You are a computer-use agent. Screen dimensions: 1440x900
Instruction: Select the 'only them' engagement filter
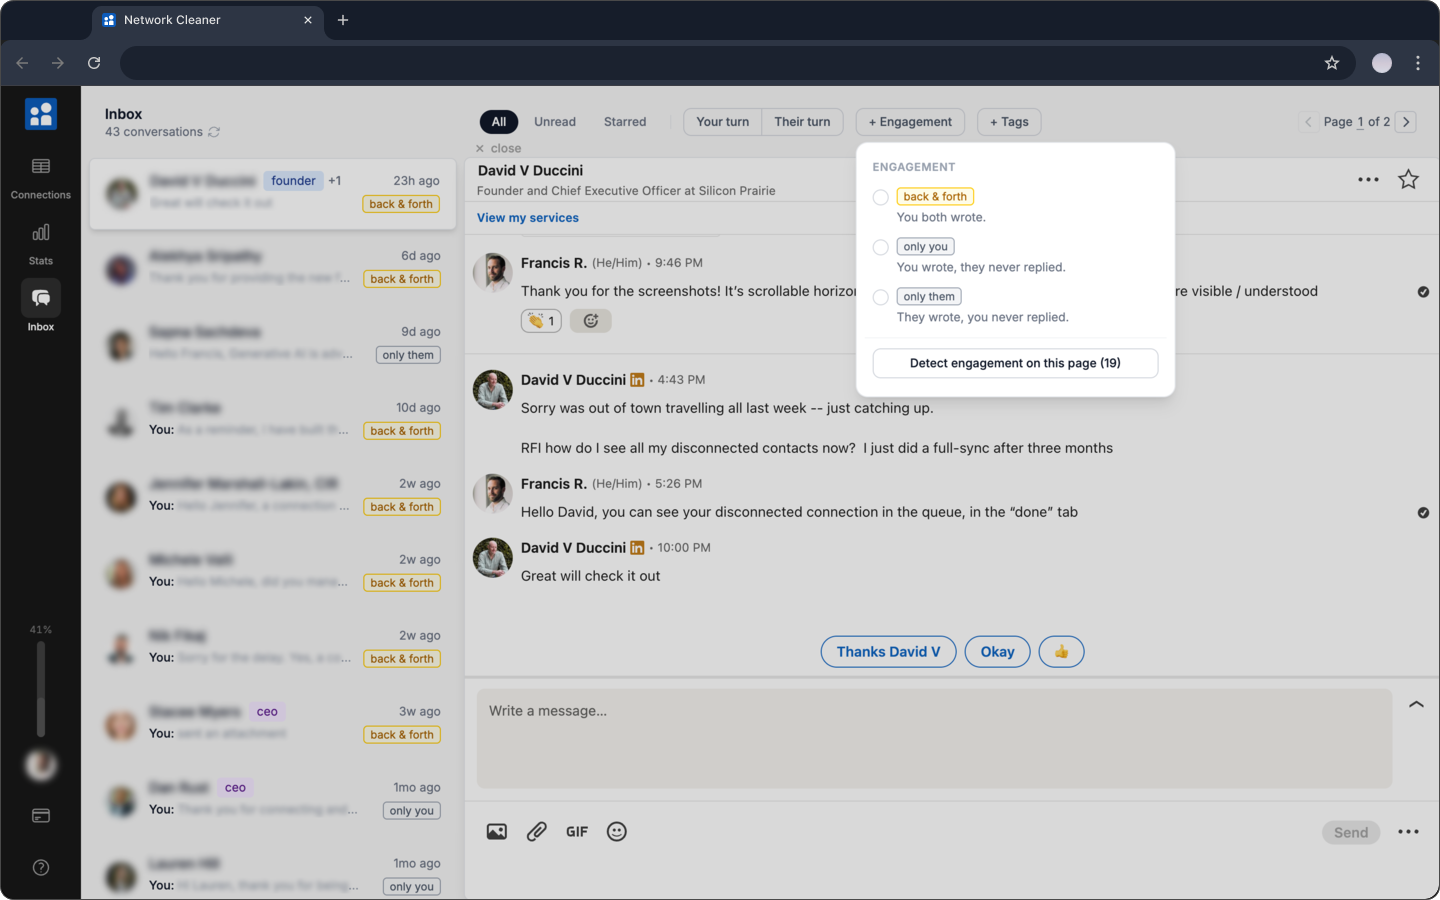881,298
